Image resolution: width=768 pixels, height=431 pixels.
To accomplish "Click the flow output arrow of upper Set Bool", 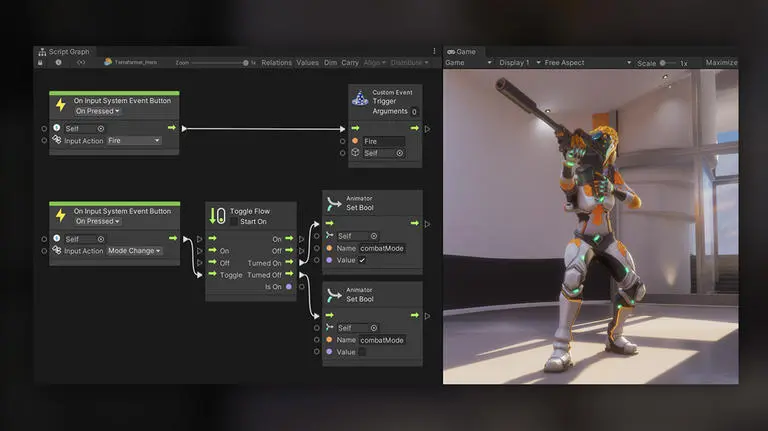I will coord(415,223).
